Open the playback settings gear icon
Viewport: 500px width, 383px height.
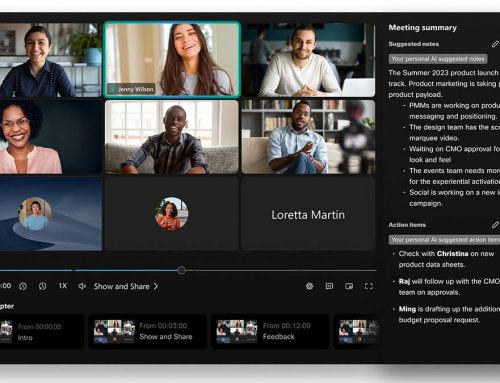pyautogui.click(x=309, y=286)
